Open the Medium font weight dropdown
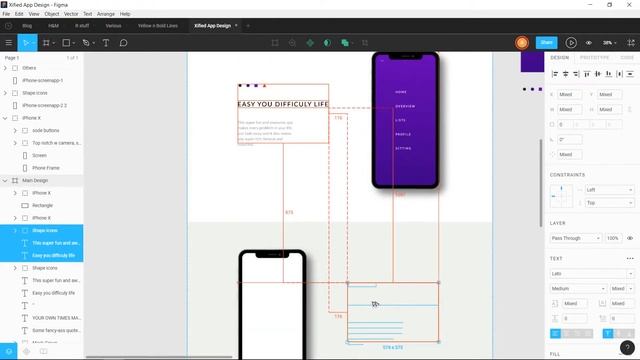The image size is (640, 360). (578, 289)
